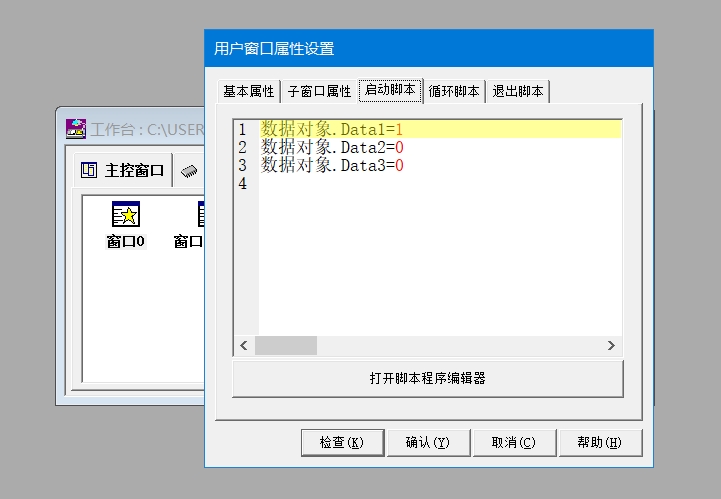Click the horizontal scrollbar thumb
Viewport: 721px width, 499px height.
coord(285,346)
